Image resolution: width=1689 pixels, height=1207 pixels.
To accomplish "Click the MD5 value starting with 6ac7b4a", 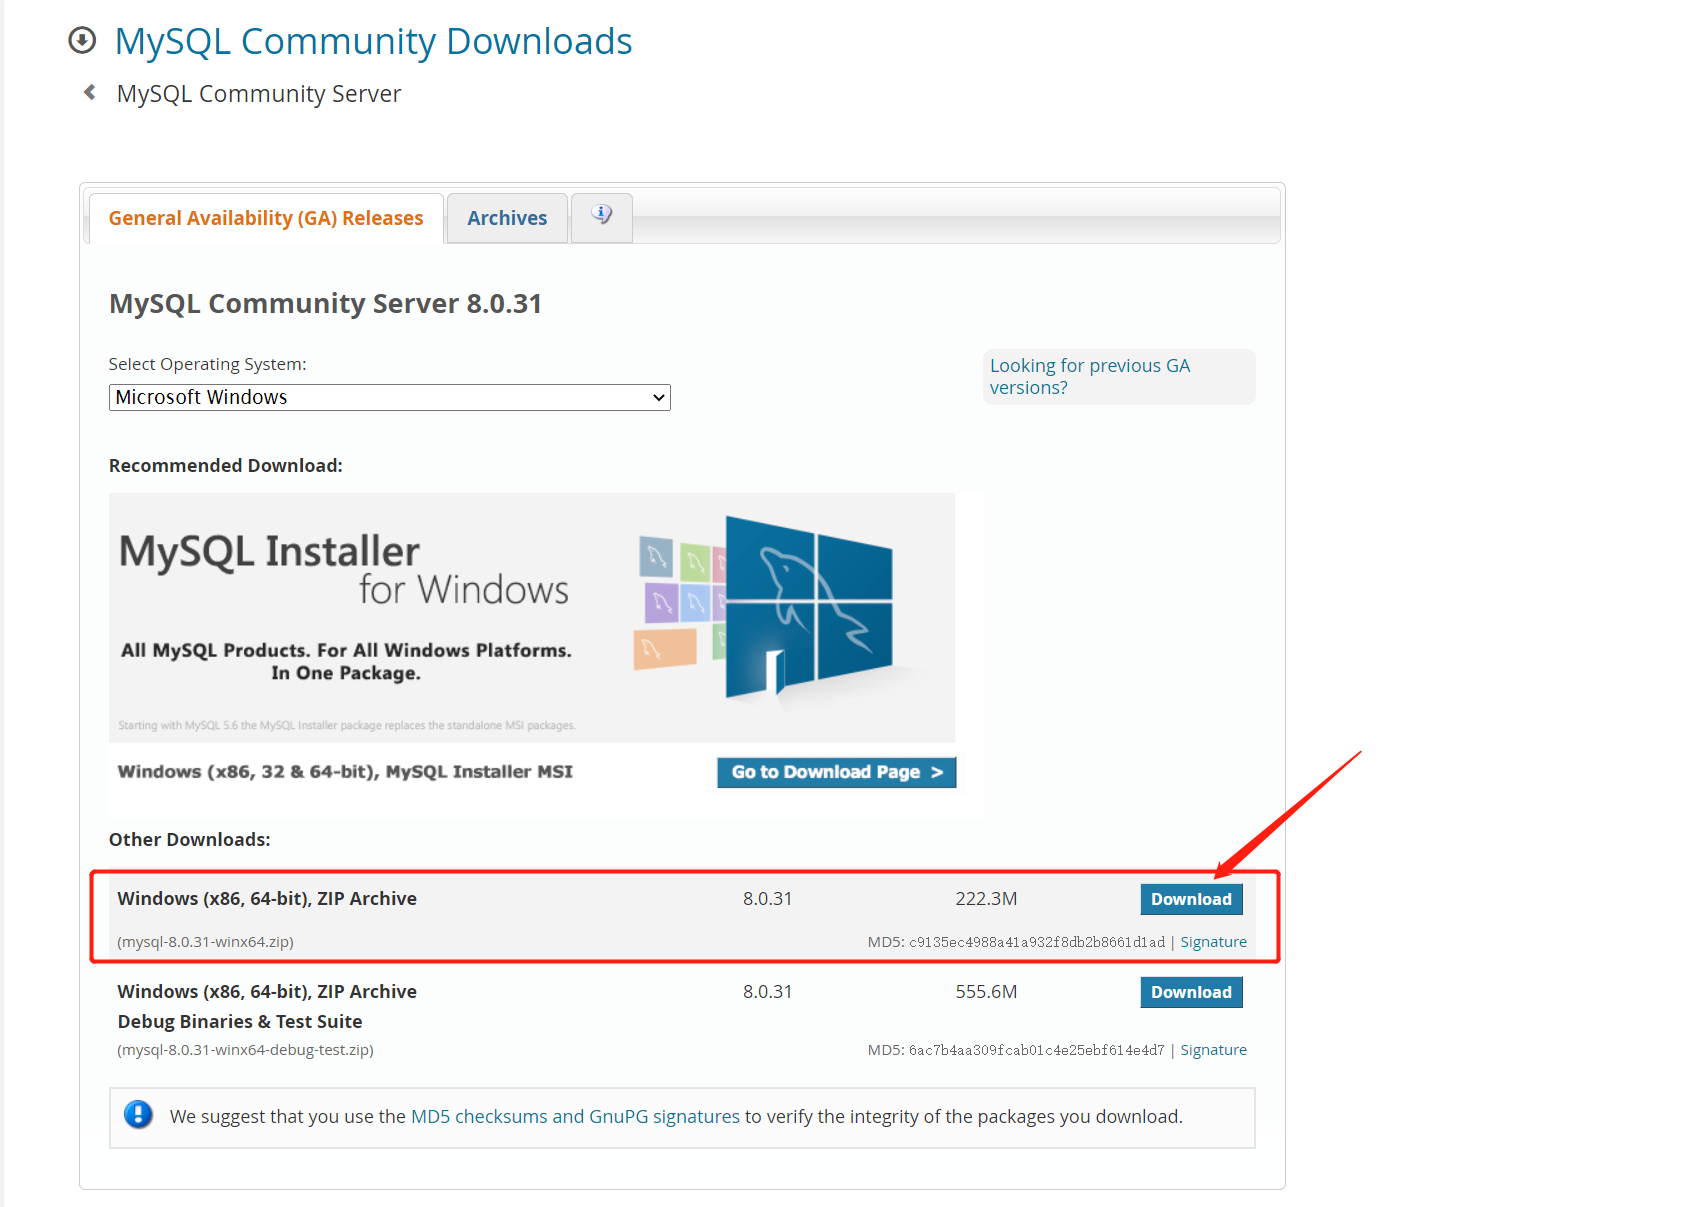I will coord(1037,1050).
